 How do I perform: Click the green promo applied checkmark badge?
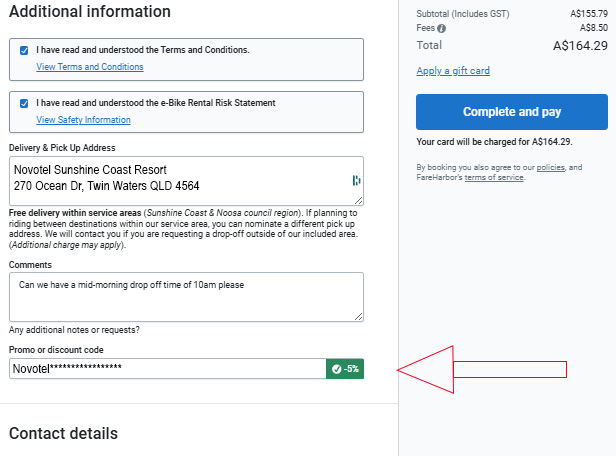click(x=345, y=369)
